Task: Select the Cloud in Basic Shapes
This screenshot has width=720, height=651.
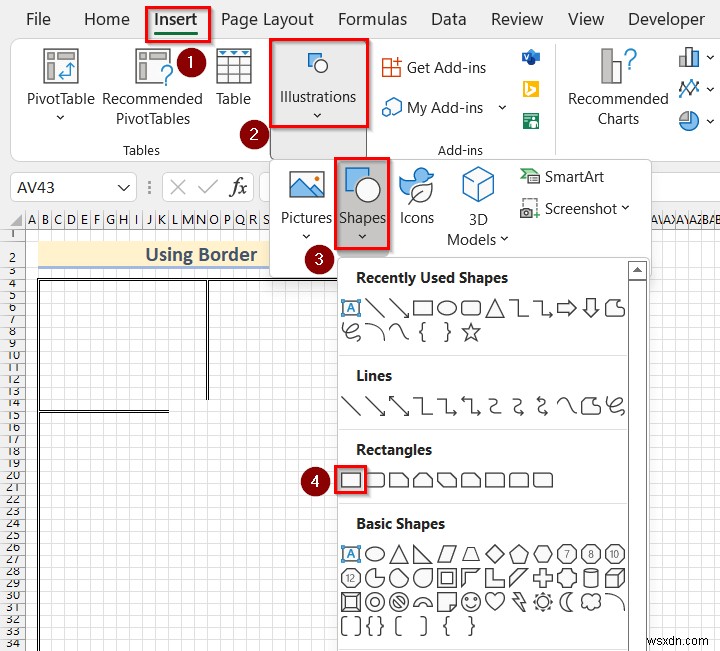Action: pyautogui.click(x=591, y=601)
